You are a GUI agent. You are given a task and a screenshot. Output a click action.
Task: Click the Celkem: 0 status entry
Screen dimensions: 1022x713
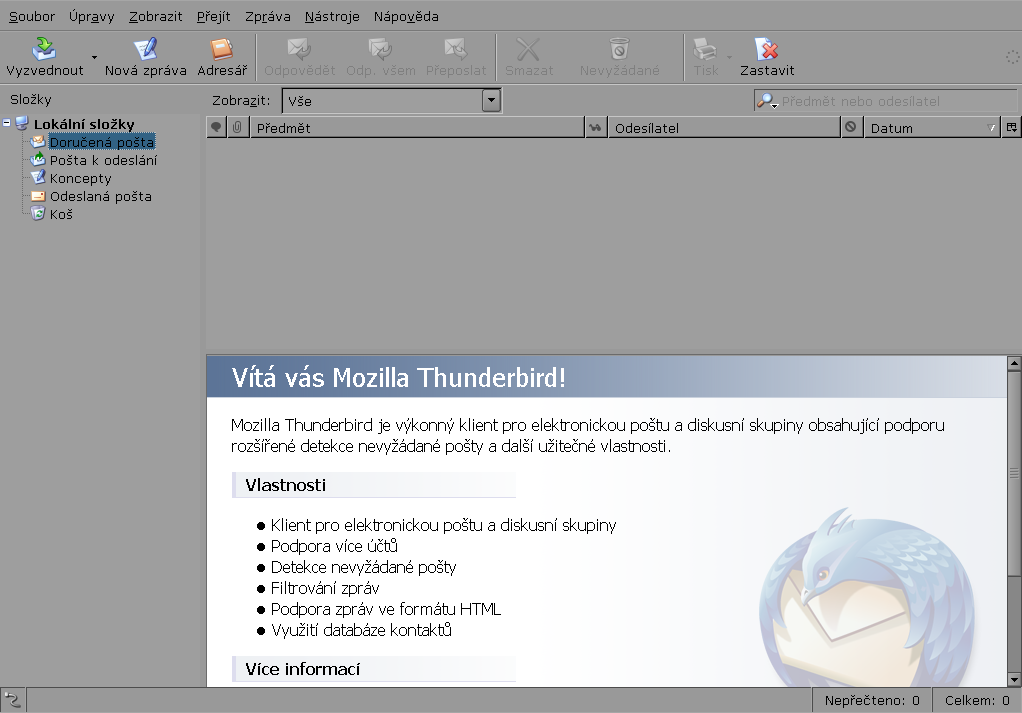[x=977, y=701]
